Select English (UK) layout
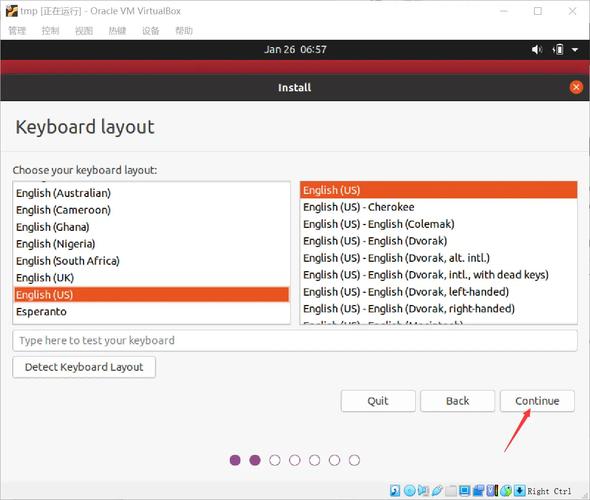This screenshot has height=500, width=590. [x=151, y=278]
